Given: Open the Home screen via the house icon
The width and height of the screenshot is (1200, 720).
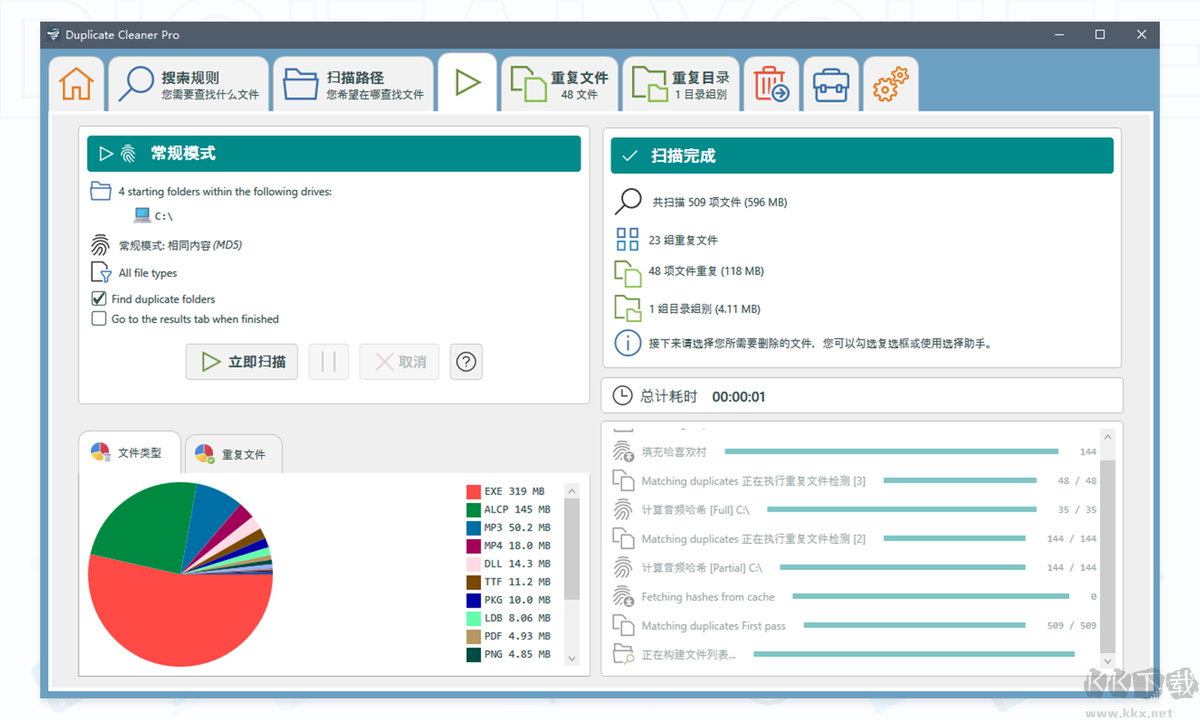Looking at the screenshot, I should coord(76,83).
